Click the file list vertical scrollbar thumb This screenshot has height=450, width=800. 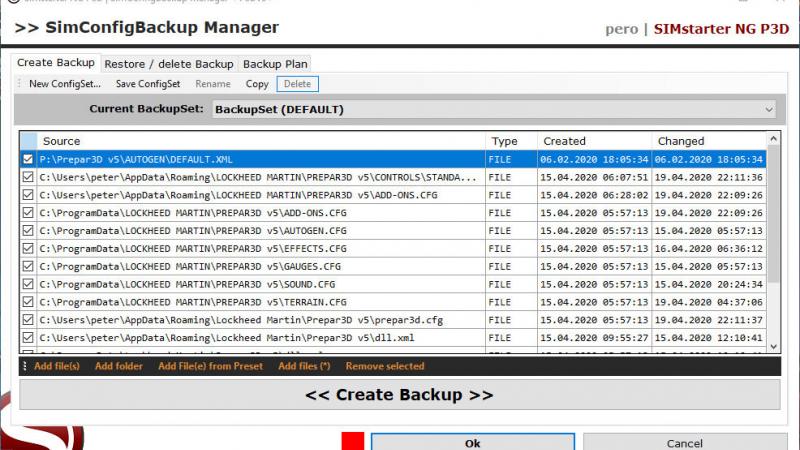(773, 214)
